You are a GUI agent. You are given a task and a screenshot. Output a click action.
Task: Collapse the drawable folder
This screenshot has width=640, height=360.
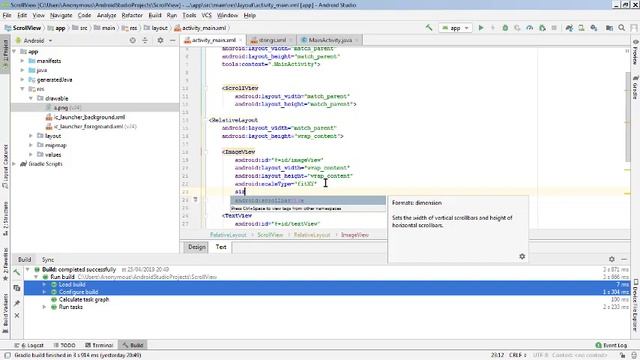[31, 98]
